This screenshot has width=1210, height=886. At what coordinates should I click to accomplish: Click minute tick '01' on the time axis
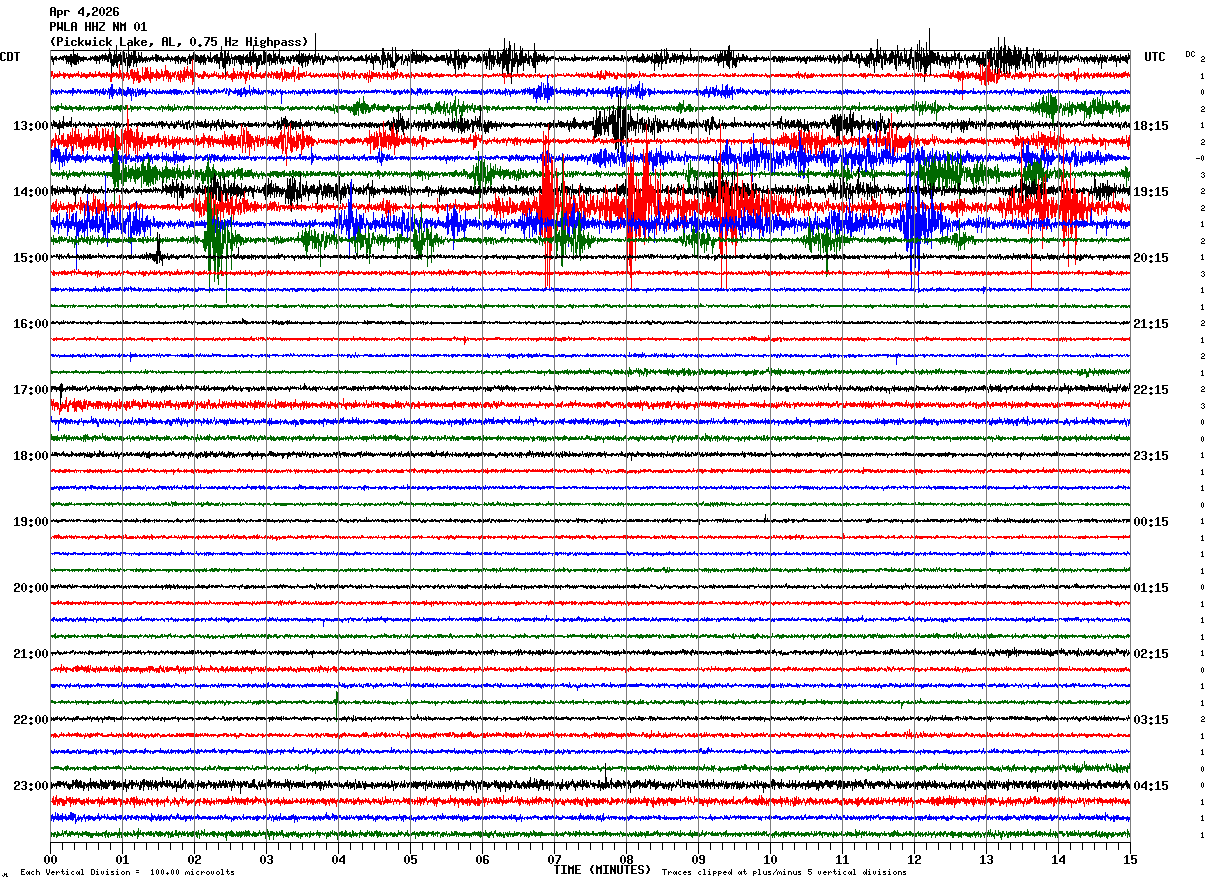click(x=122, y=859)
